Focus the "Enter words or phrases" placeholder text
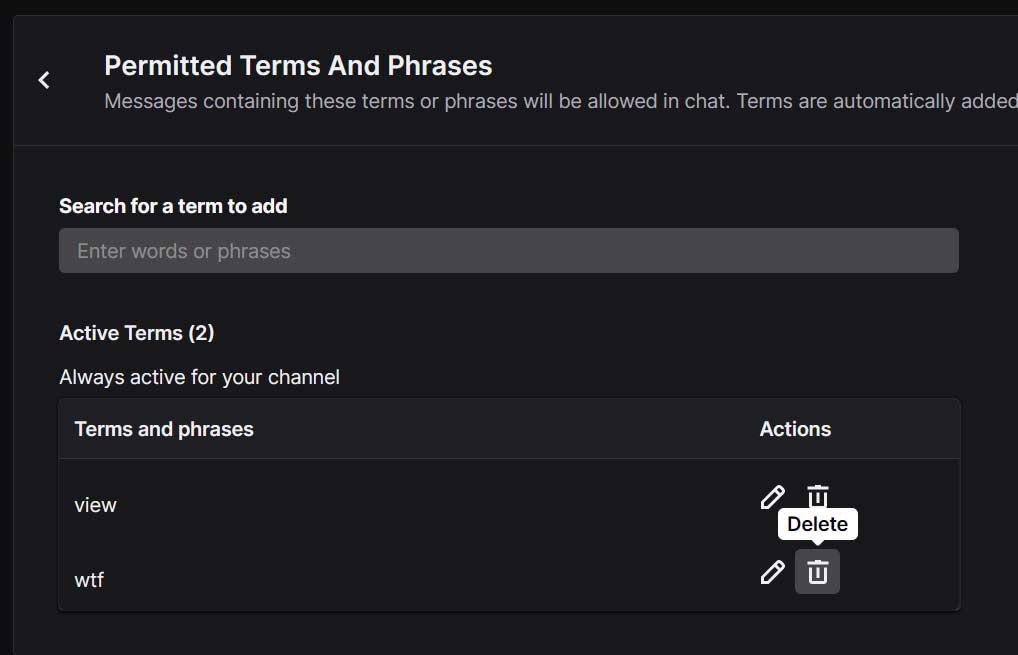Viewport: 1018px width, 655px height. click(x=184, y=251)
